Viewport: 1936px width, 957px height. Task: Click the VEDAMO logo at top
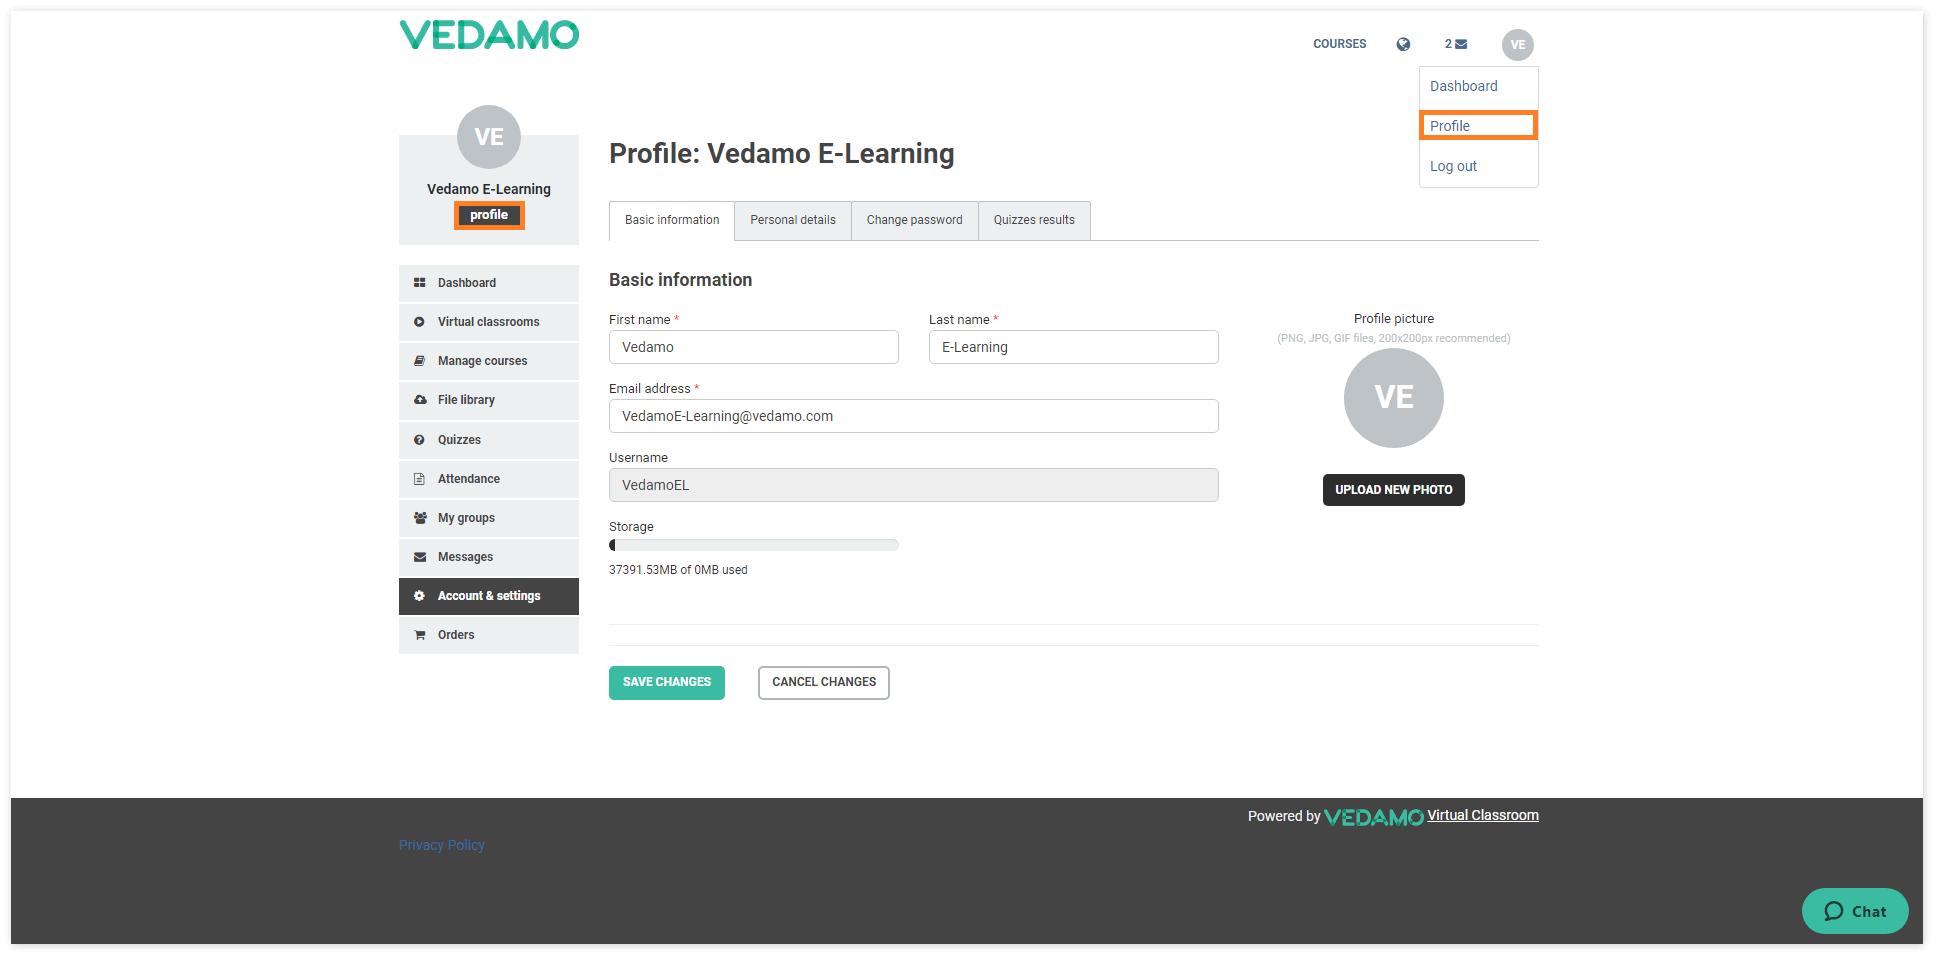(x=489, y=35)
